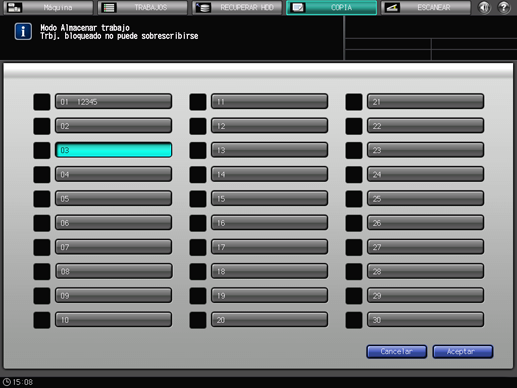
Task: Select the COPIA tab
Action: point(332,7)
